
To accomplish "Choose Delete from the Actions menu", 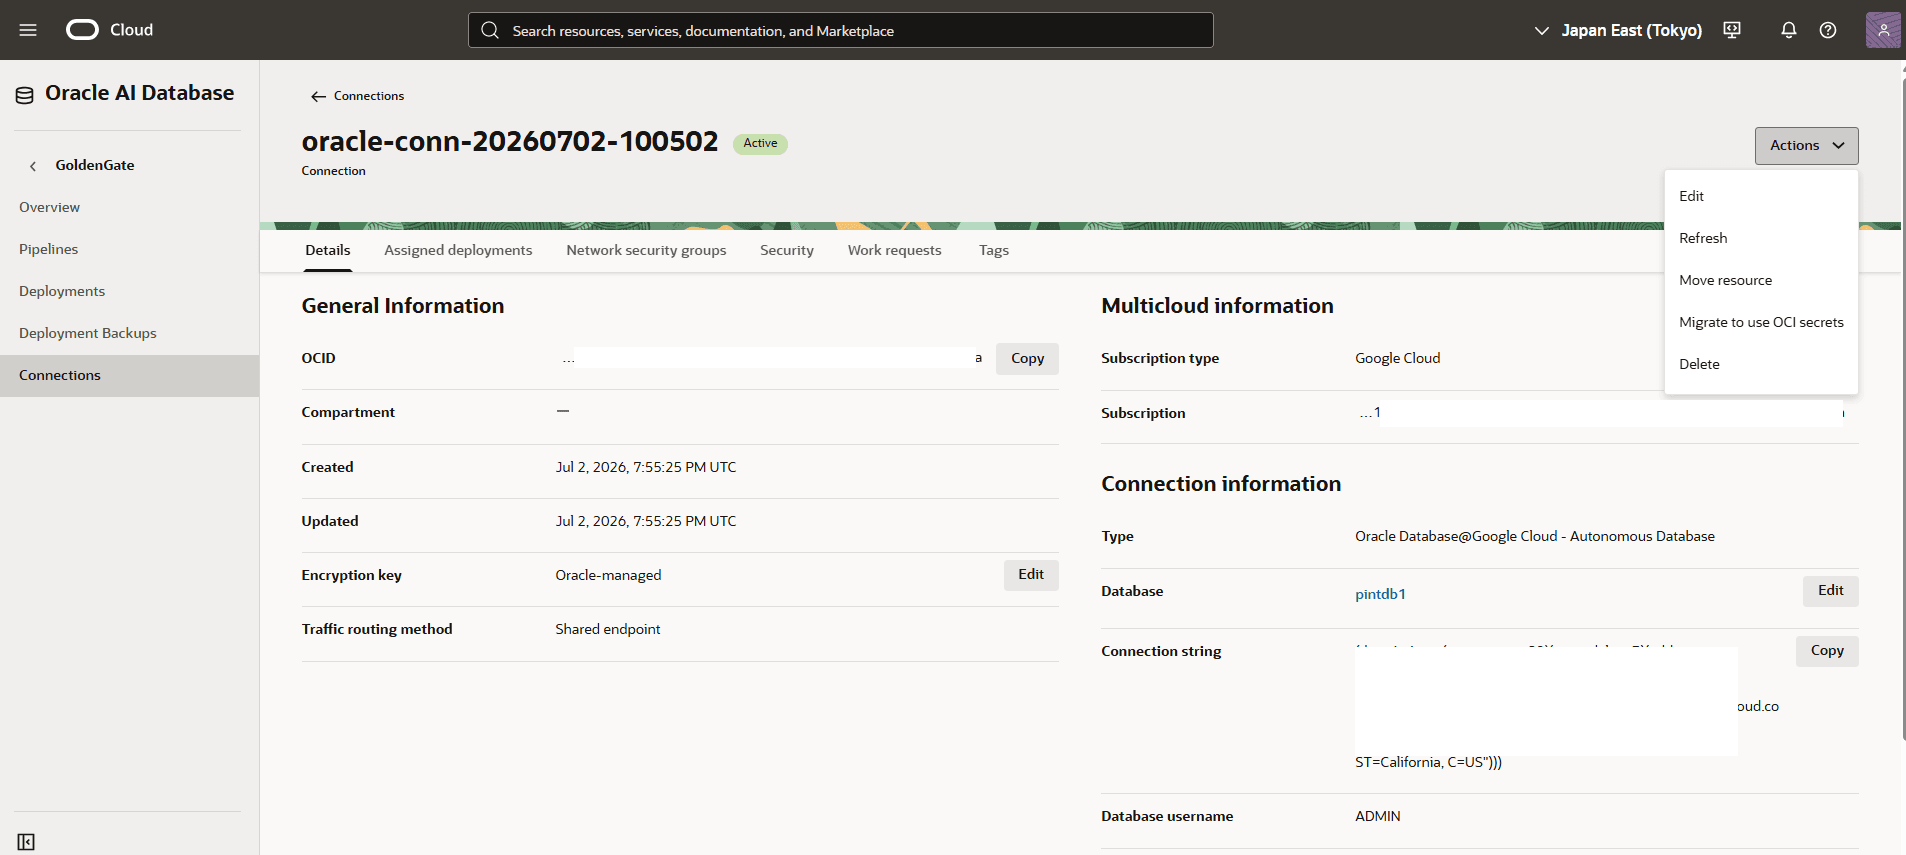I will [x=1761, y=364].
